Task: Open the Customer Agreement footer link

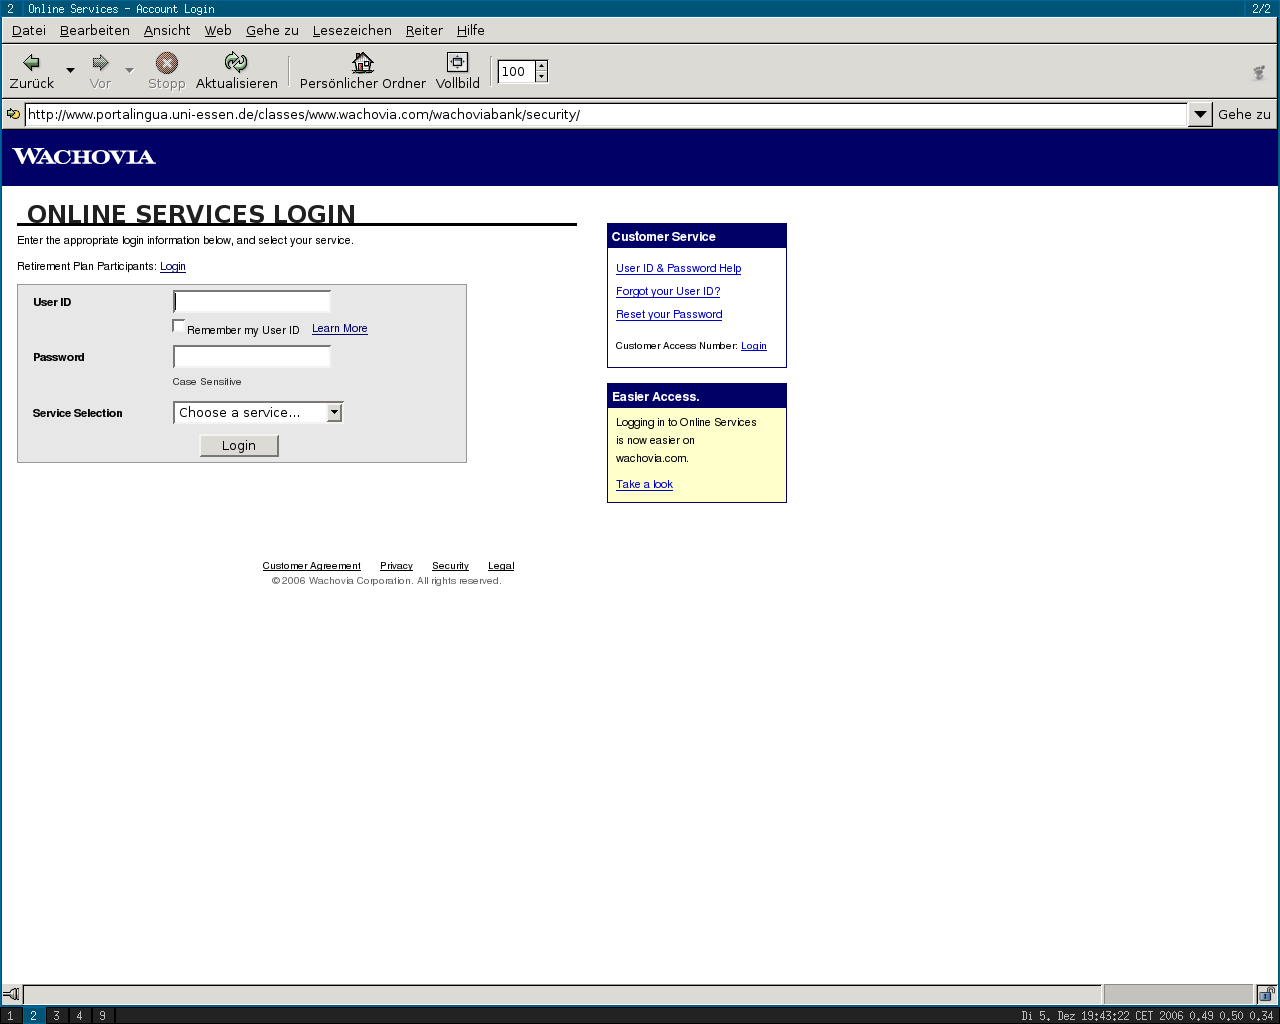Action: (312, 566)
